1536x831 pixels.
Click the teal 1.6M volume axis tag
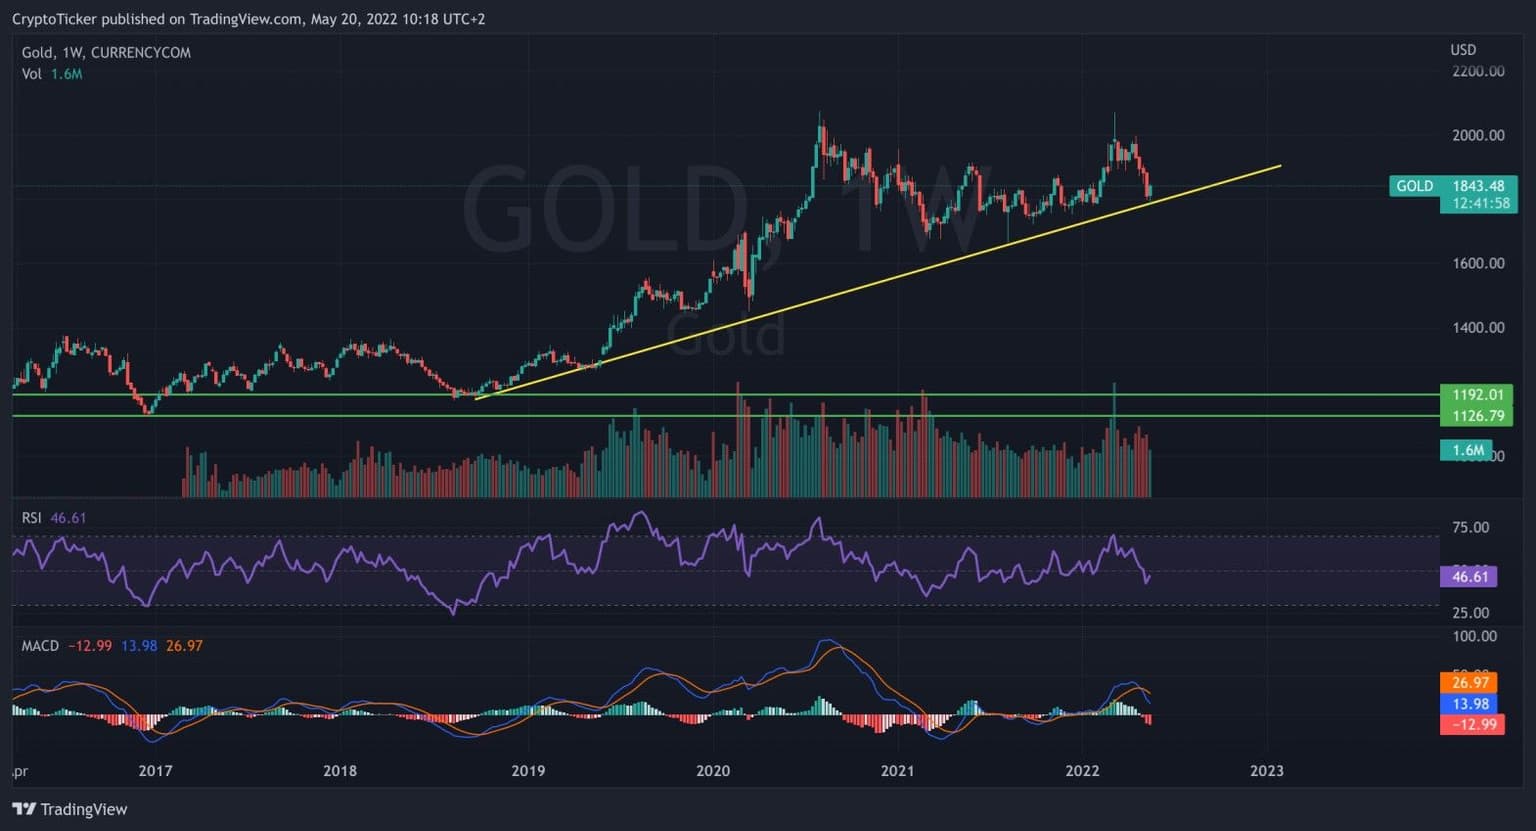[x=1467, y=450]
